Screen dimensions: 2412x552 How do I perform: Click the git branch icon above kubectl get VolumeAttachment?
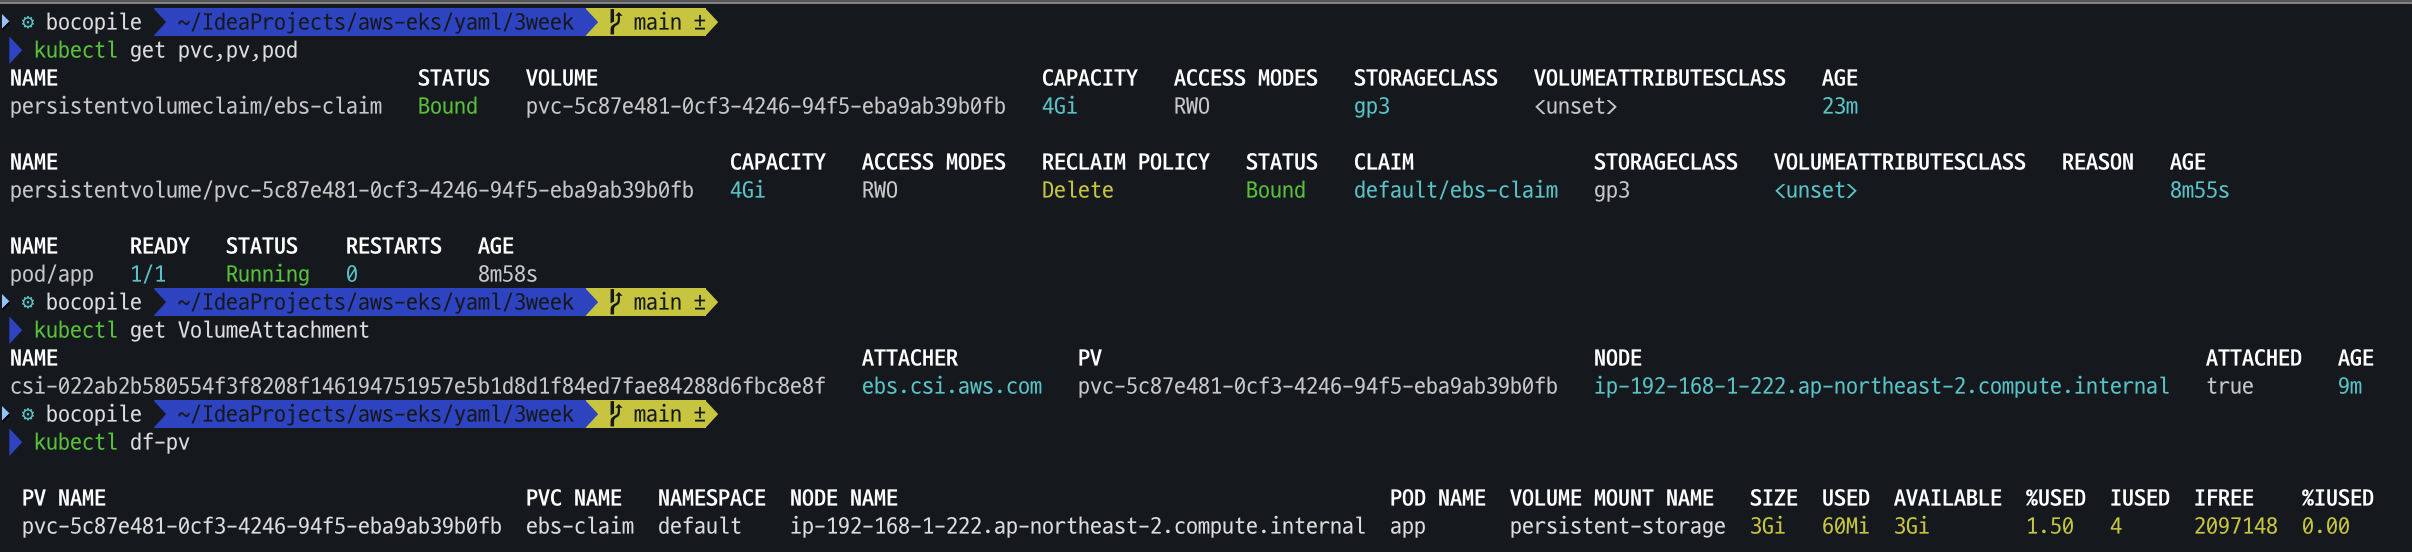click(x=615, y=302)
